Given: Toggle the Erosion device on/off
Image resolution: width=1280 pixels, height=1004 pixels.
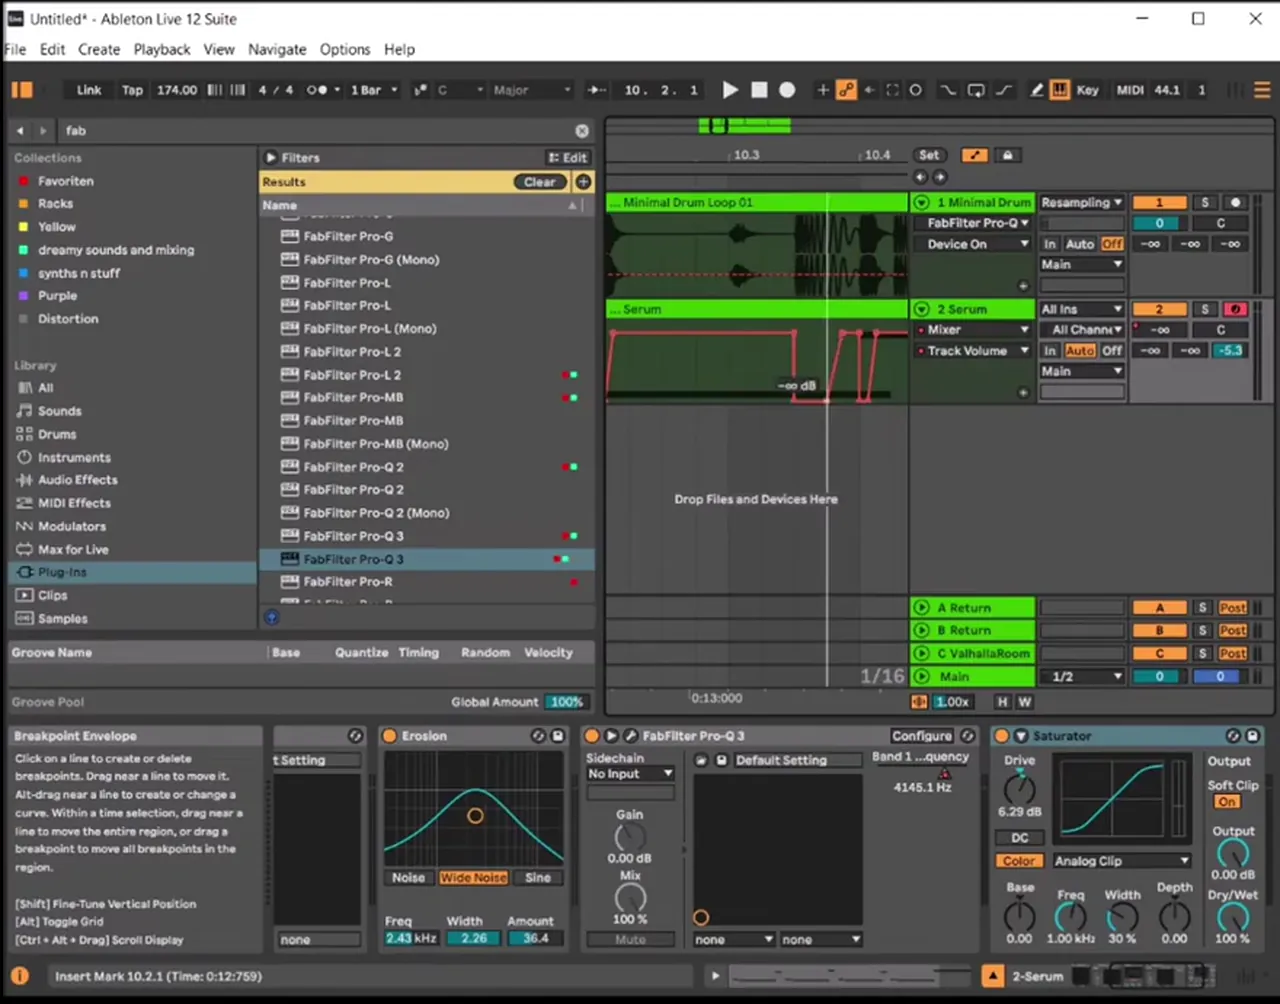Looking at the screenshot, I should [x=389, y=736].
